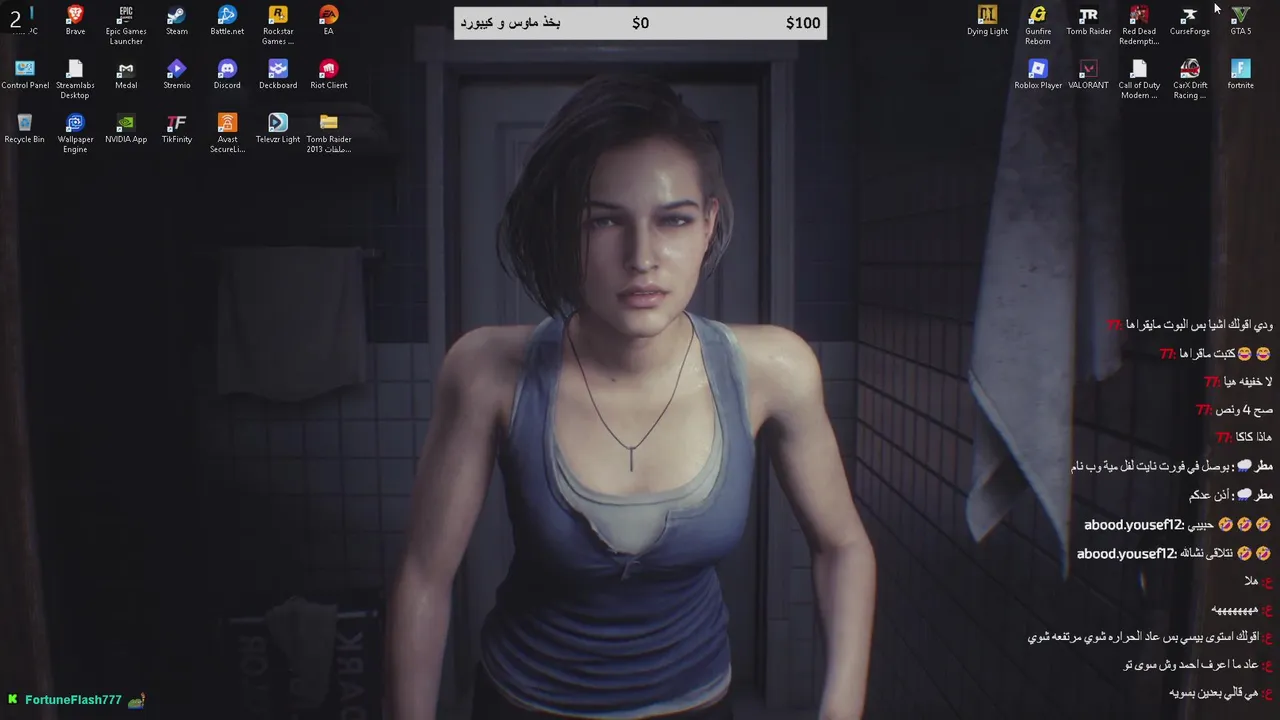Screen dimensions: 1280x720
Task: Select Streamlabs Desktop icon
Action: pyautogui.click(x=75, y=79)
